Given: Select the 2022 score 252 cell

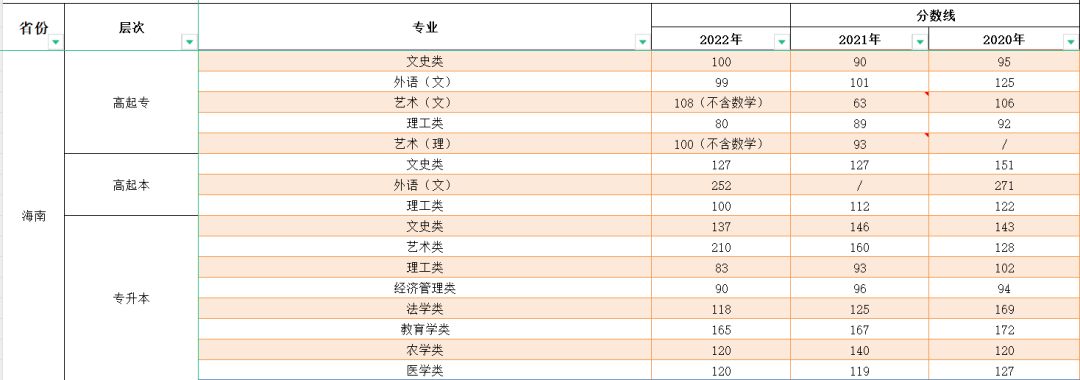Looking at the screenshot, I should (721, 185).
